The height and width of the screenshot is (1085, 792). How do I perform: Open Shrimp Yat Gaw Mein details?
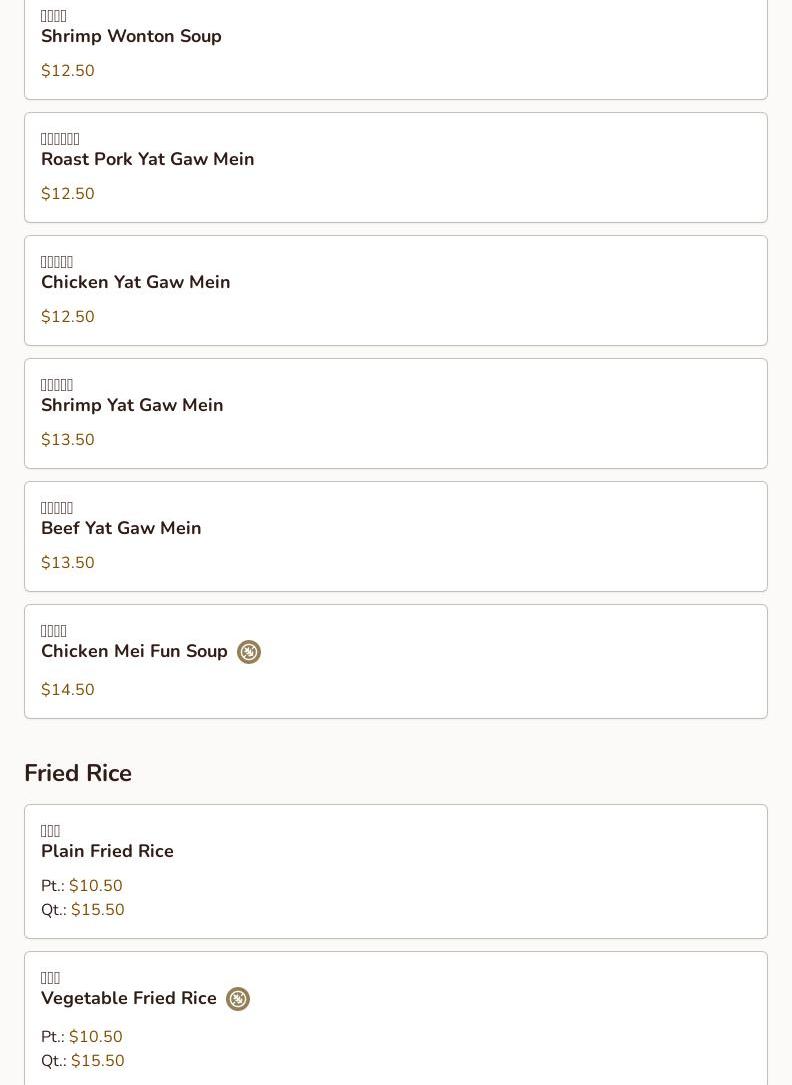tap(132, 406)
